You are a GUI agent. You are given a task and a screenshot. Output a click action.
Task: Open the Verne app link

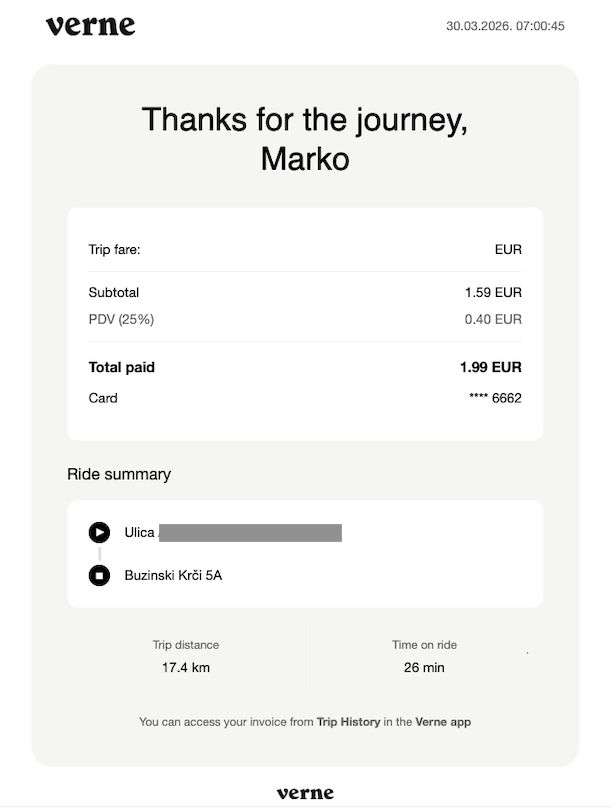pos(443,721)
